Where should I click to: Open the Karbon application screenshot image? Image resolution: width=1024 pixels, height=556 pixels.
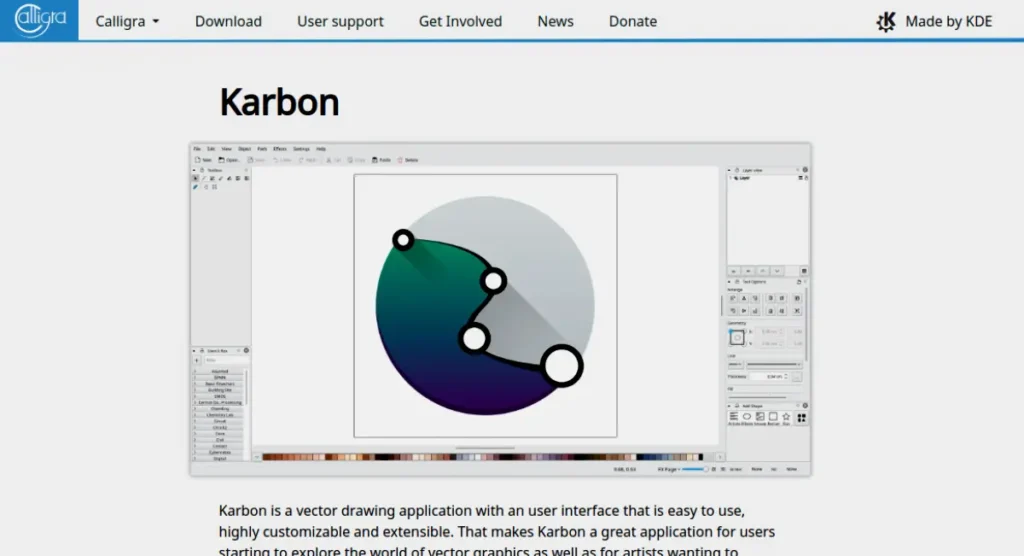click(501, 310)
